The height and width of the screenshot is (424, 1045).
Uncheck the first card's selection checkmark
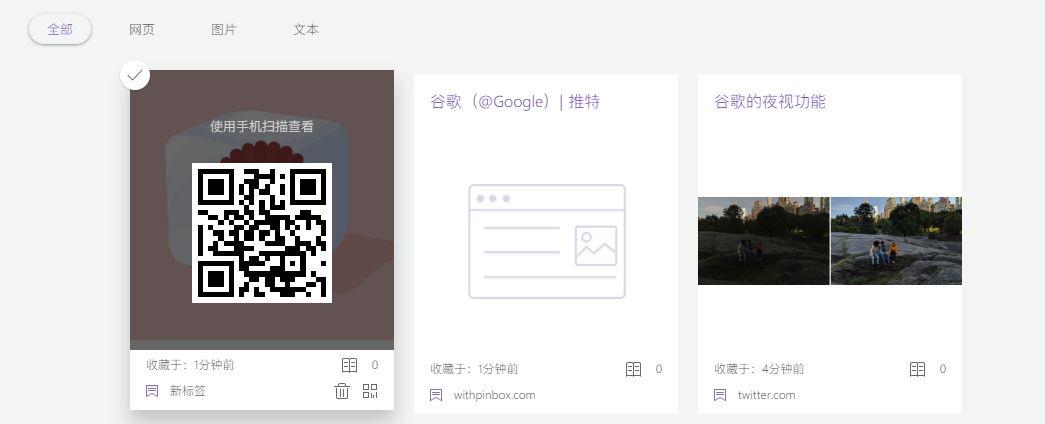(x=135, y=75)
